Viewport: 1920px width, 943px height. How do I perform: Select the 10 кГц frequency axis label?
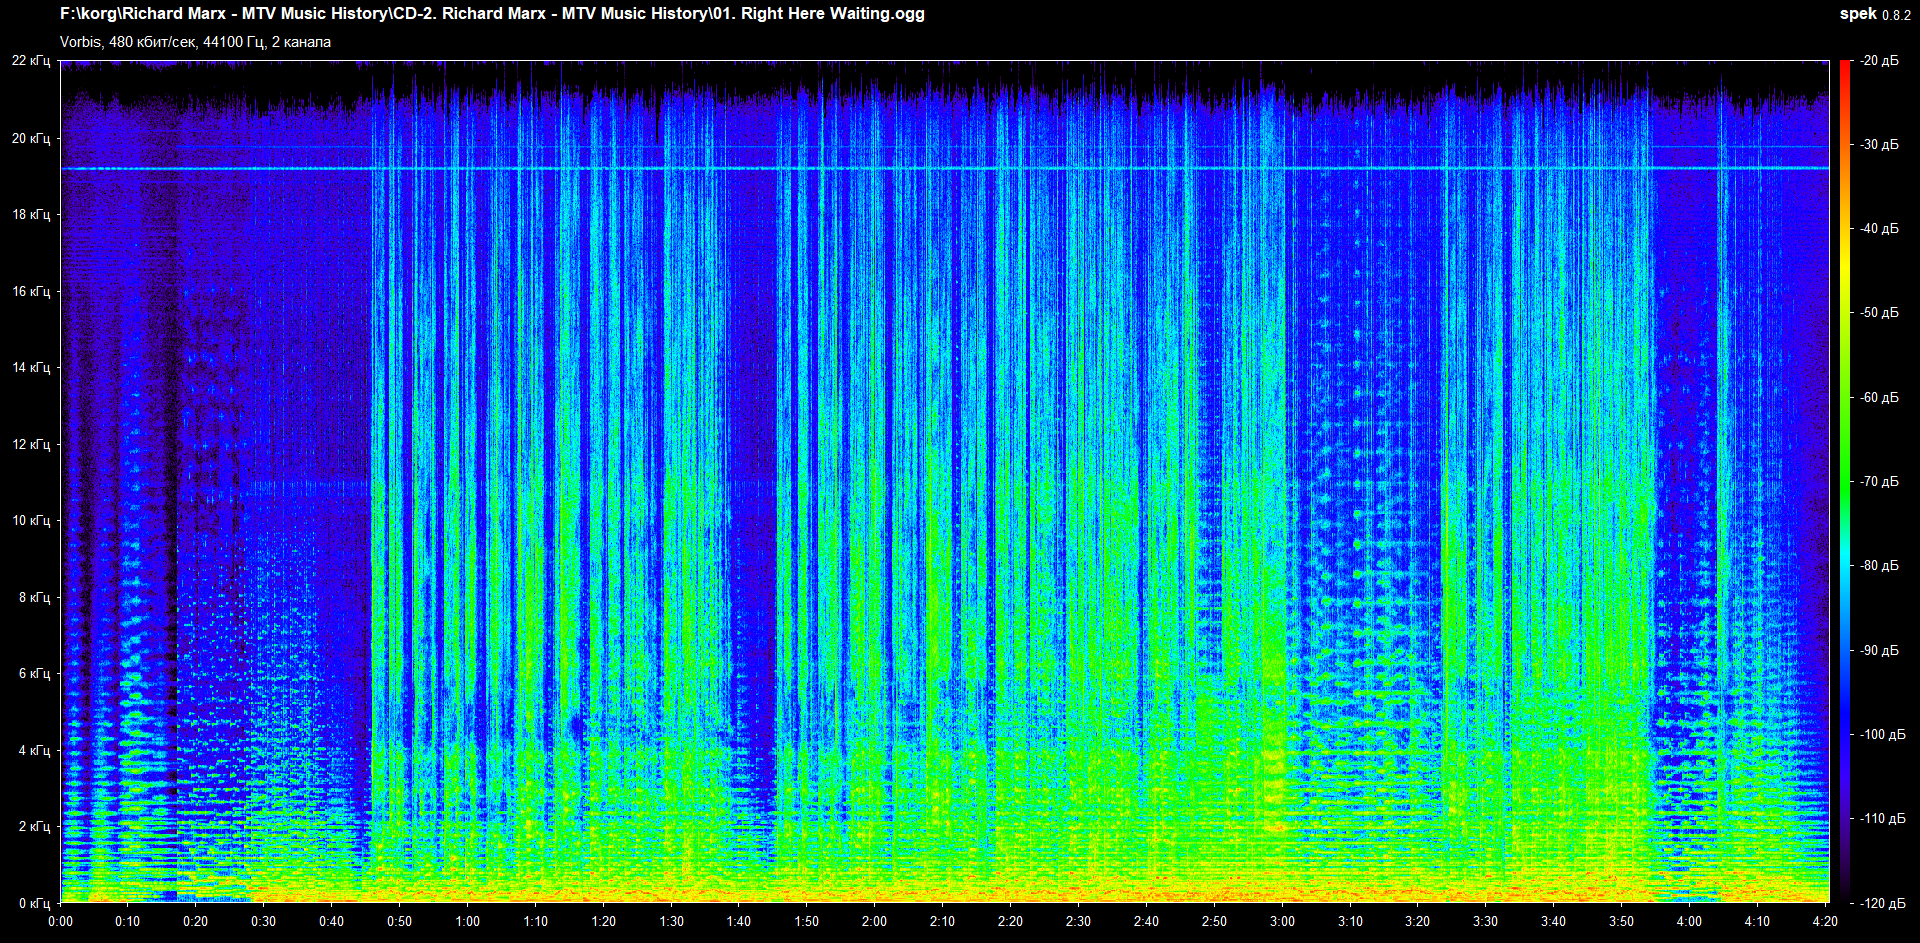coord(31,521)
